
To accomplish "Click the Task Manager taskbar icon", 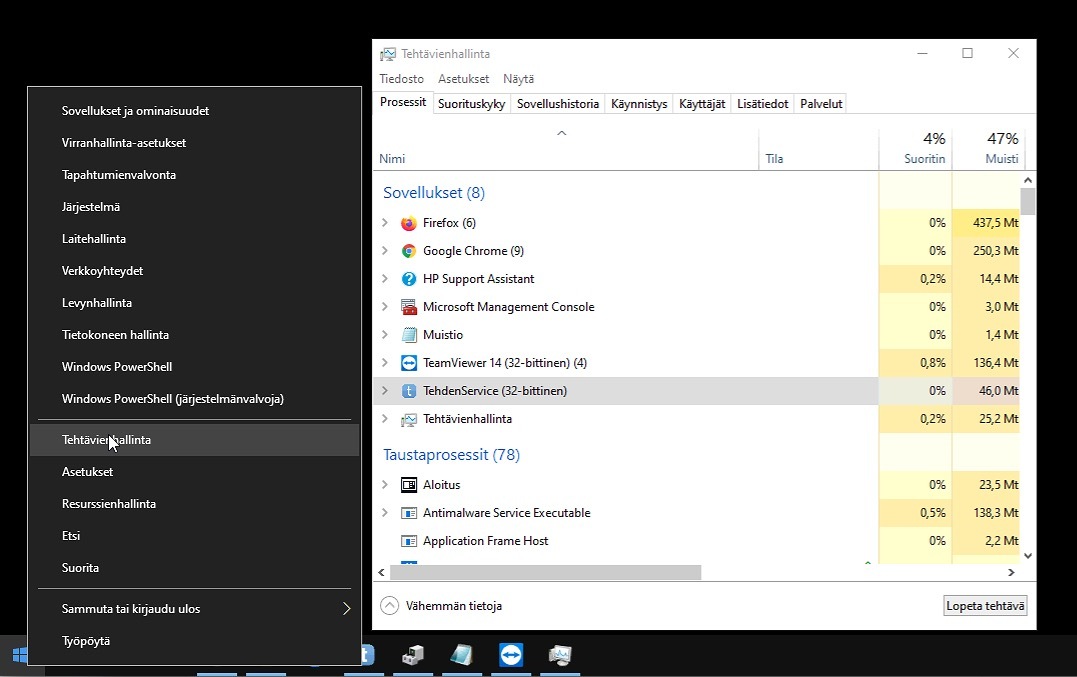I will click(560, 655).
